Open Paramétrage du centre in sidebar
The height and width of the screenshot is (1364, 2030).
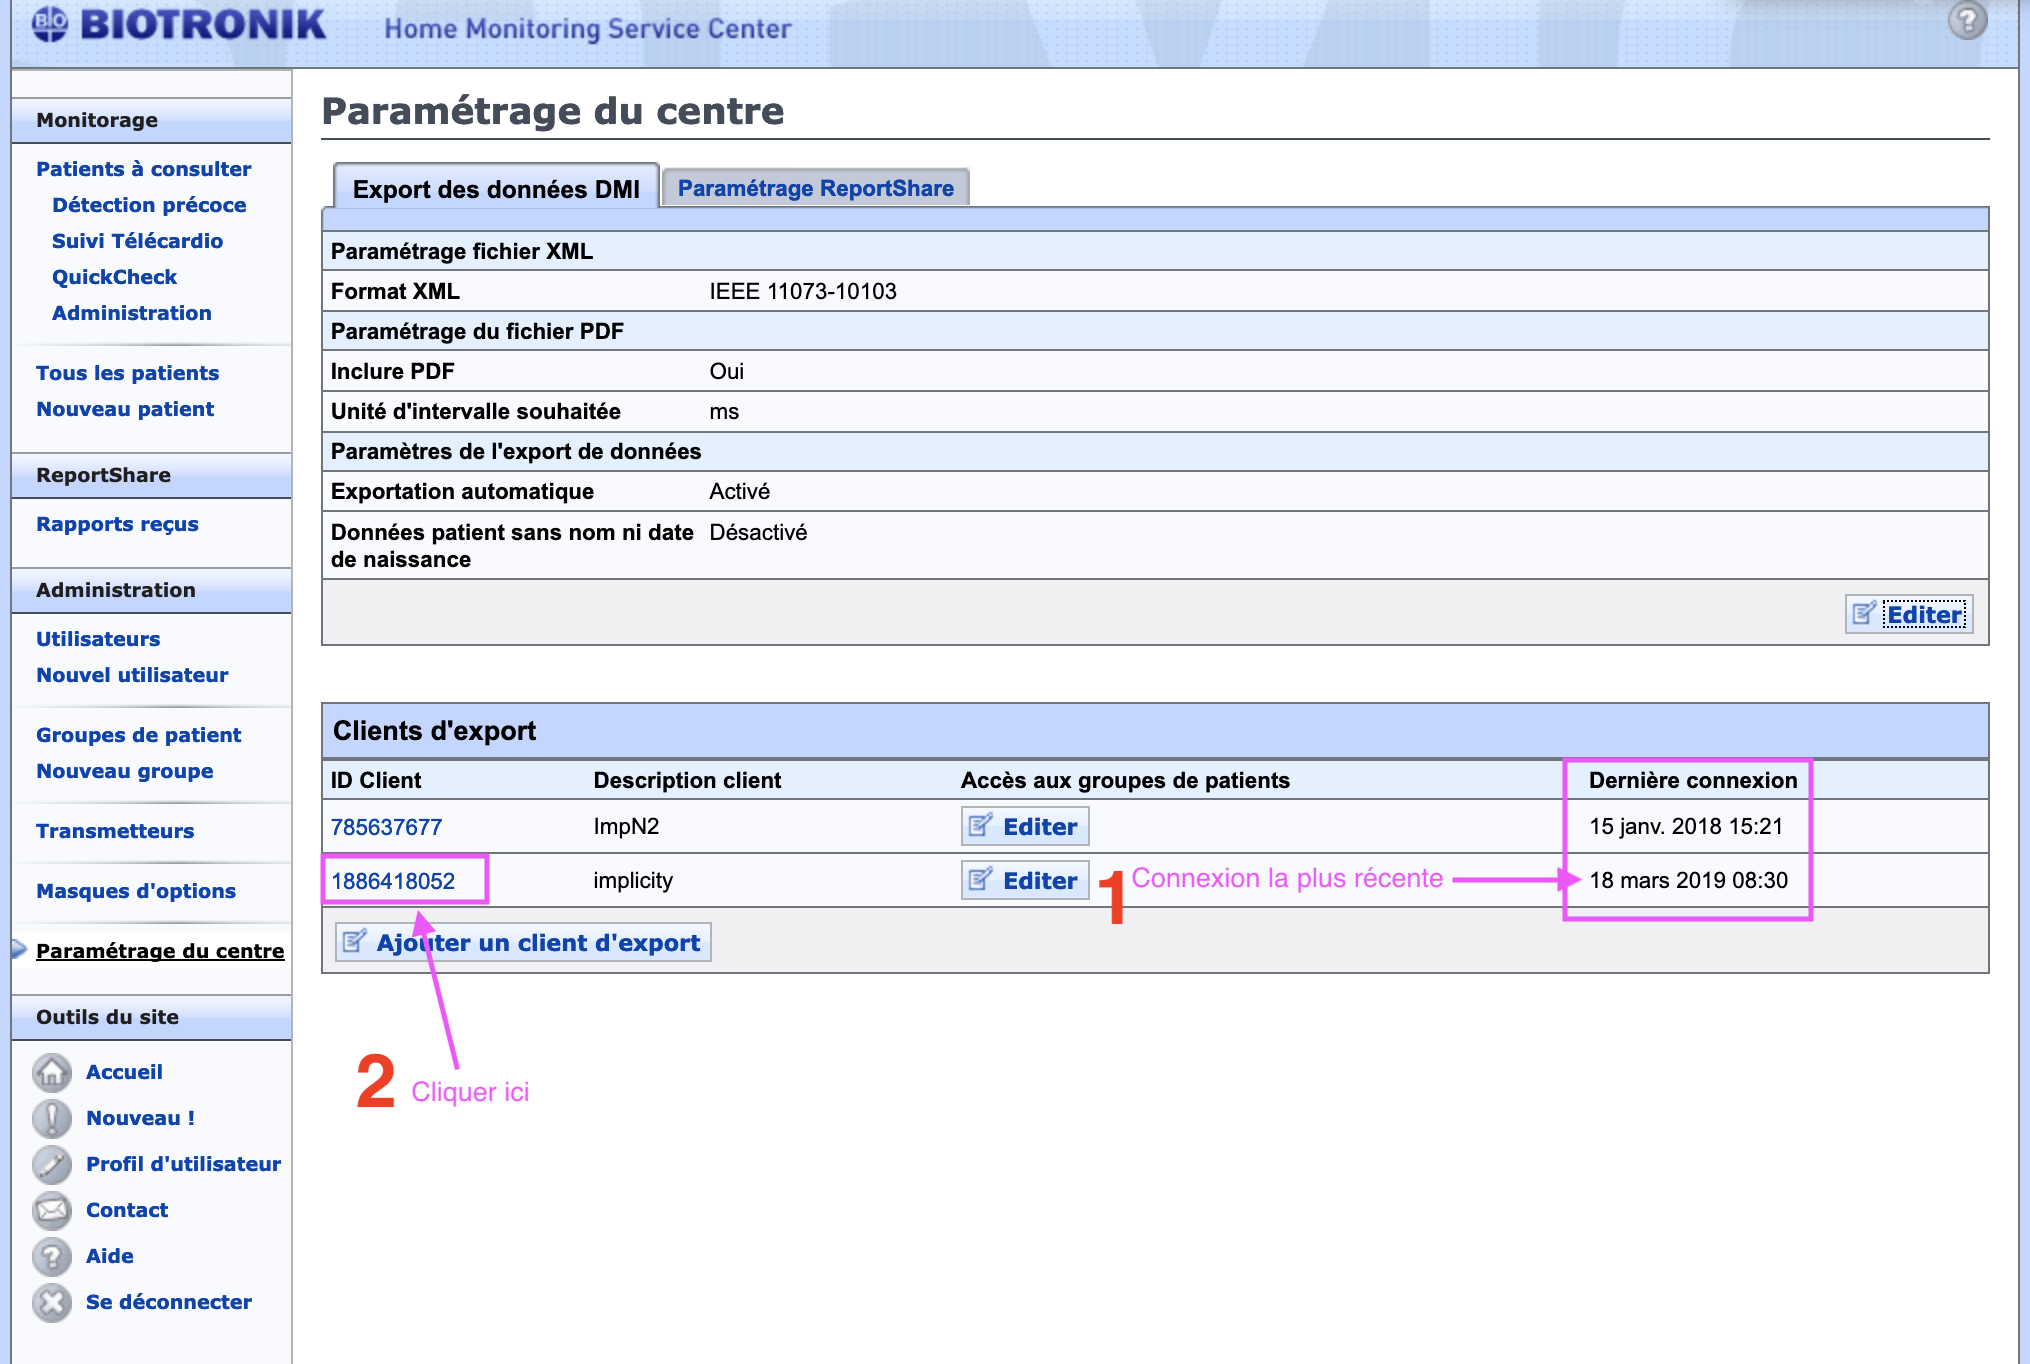pyautogui.click(x=160, y=951)
